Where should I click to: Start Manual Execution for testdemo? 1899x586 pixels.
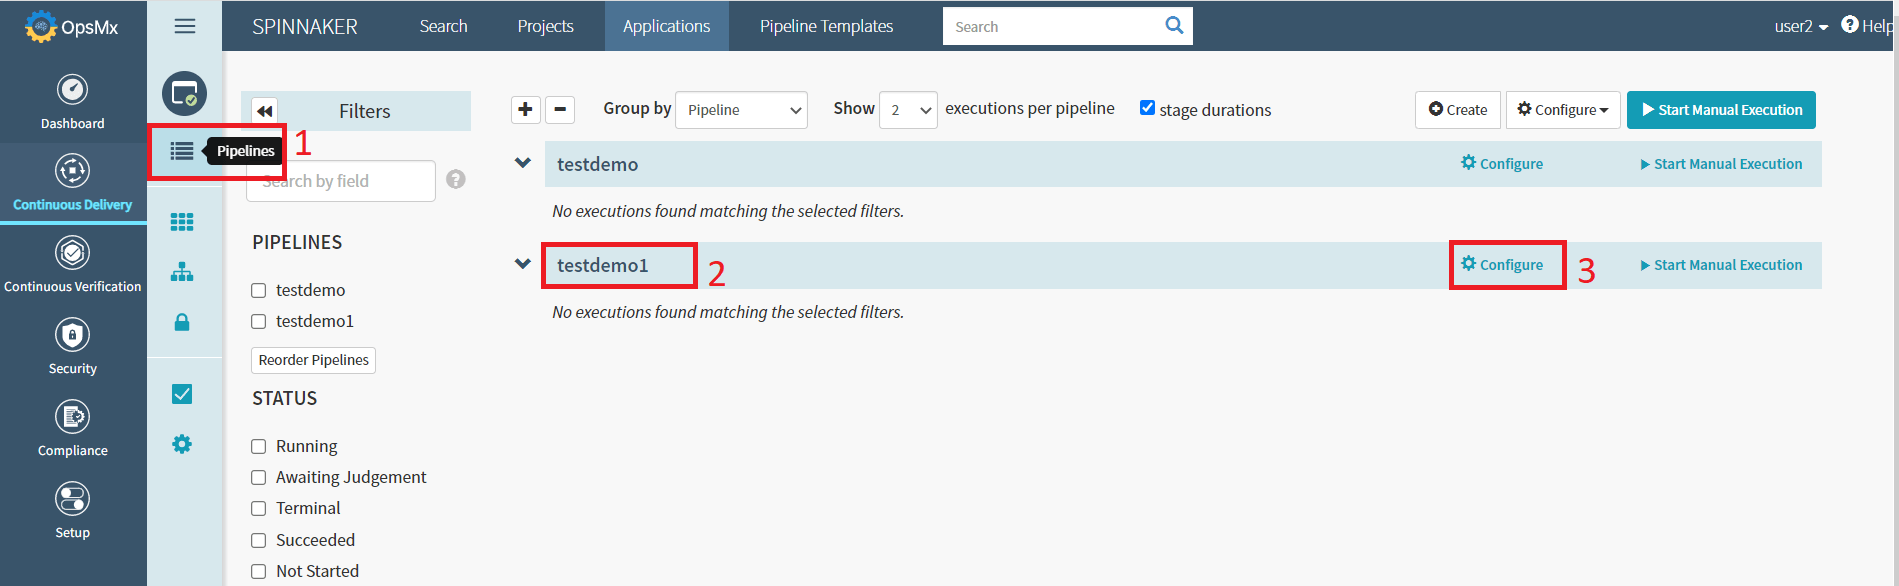[1721, 164]
